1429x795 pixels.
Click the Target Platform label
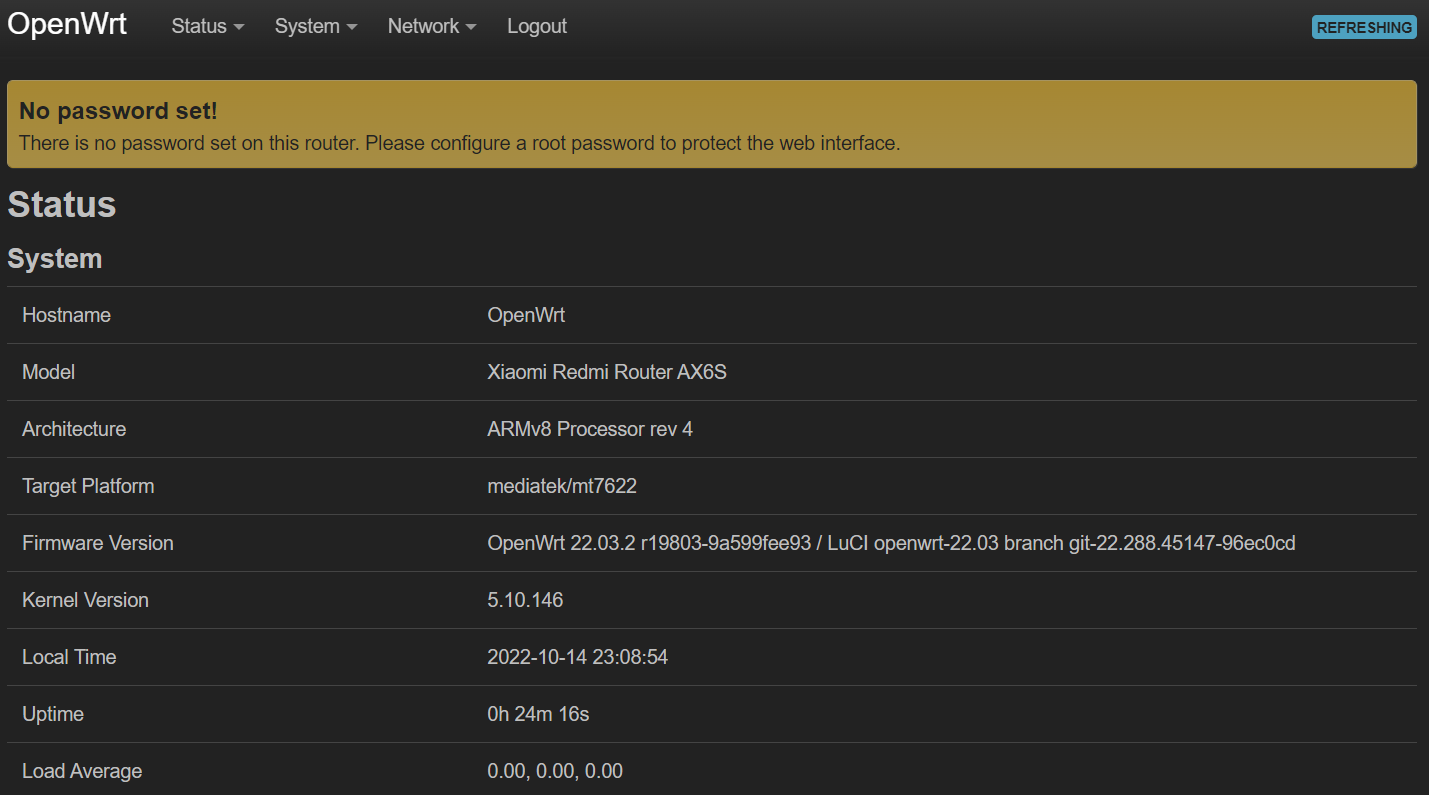point(88,486)
